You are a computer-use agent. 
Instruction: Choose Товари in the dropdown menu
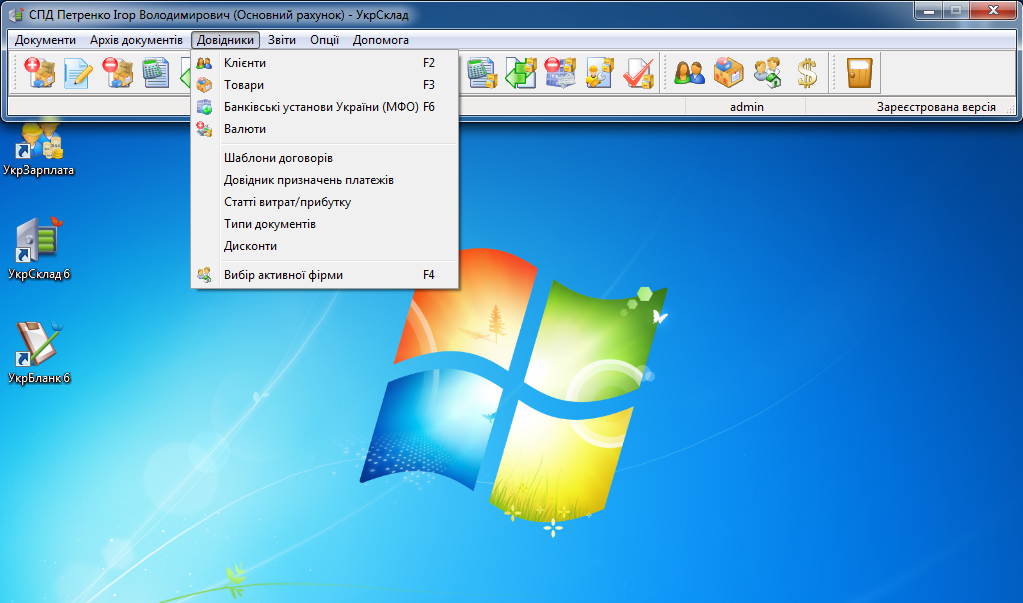(x=243, y=85)
